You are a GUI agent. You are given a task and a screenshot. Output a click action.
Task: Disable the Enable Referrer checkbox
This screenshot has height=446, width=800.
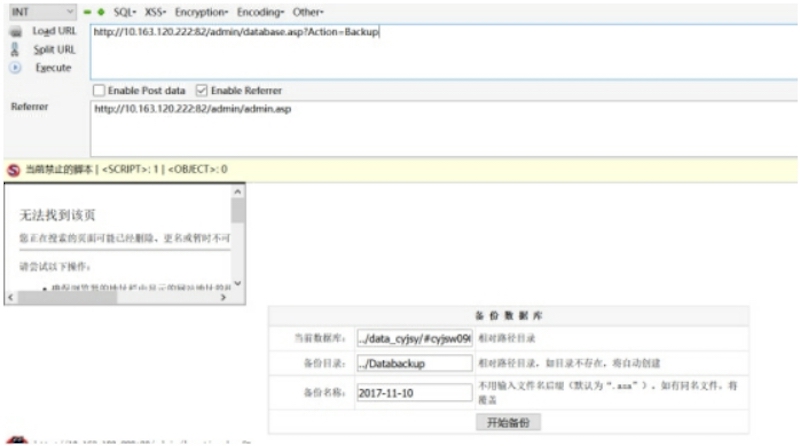202,90
